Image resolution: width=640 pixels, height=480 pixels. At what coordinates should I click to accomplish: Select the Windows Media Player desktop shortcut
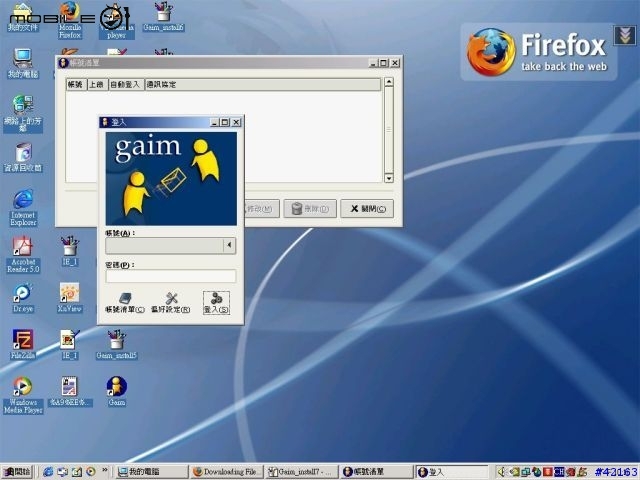[23, 395]
